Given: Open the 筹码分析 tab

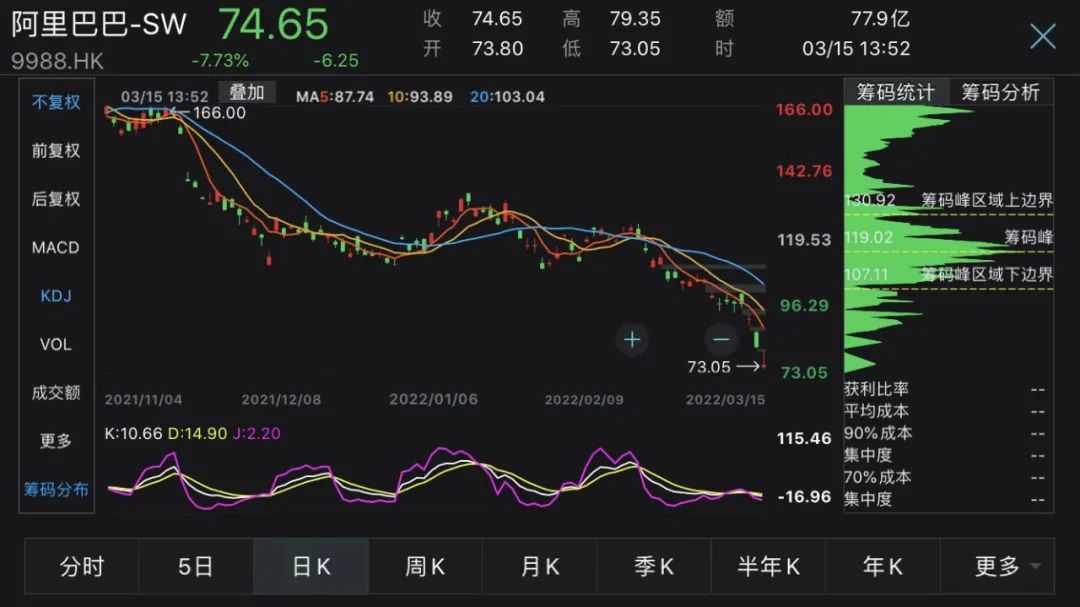Looking at the screenshot, I should [1000, 92].
